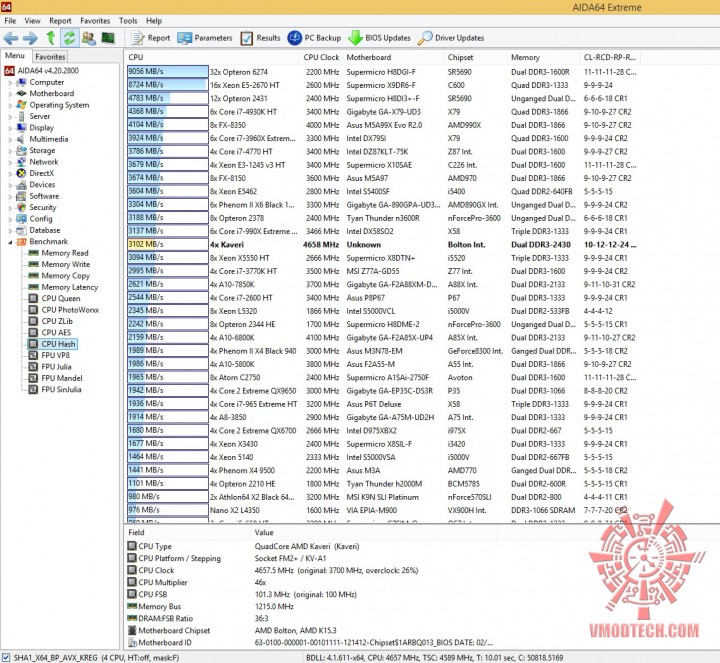Screen dimensions: 720x663
Task: Go back with the blue left arrow
Action: click(11, 38)
